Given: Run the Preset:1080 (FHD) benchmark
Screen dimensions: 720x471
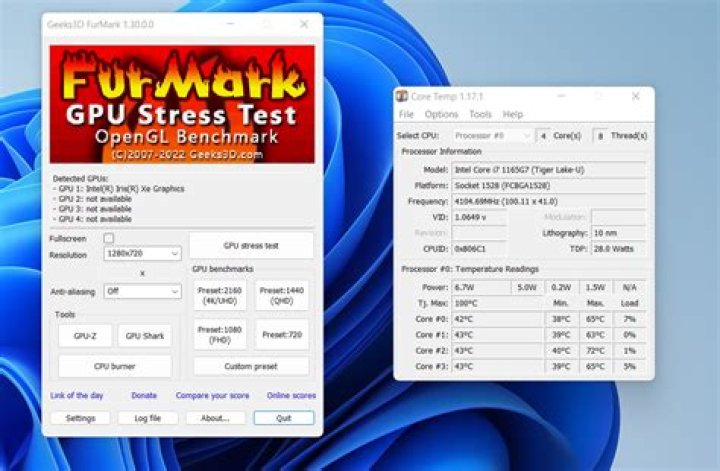Looking at the screenshot, I should (x=220, y=335).
